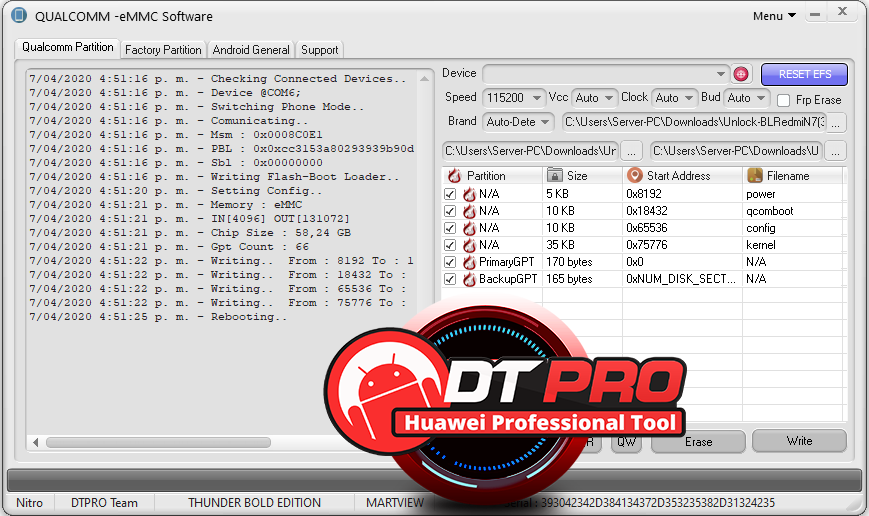The height and width of the screenshot is (516, 869).
Task: Click the flame icon in the qcomboot row
Action: click(x=469, y=211)
